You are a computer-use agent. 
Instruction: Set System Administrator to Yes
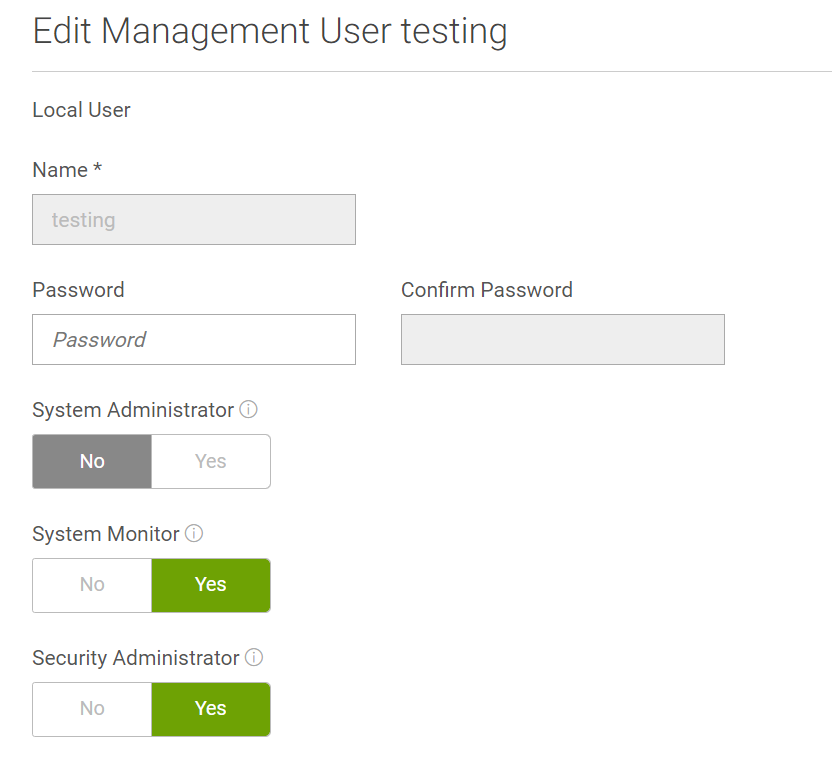(x=211, y=461)
